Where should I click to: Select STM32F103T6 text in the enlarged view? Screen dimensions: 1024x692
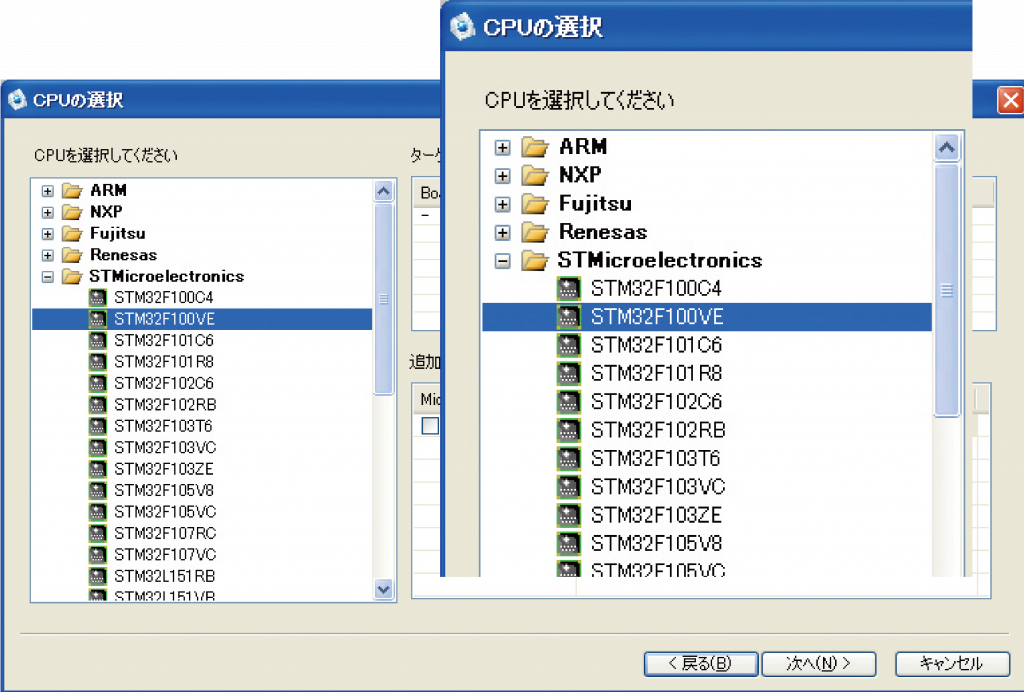[x=655, y=458]
